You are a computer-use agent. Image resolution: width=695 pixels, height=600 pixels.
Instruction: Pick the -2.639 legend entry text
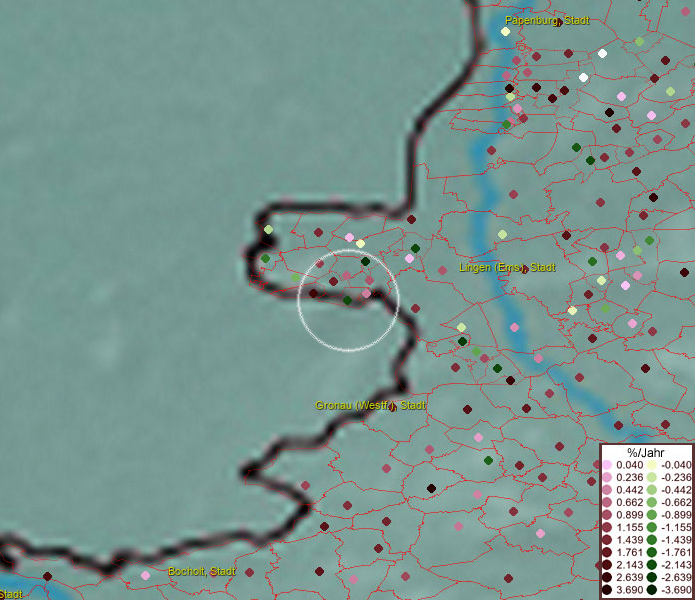tap(676, 577)
